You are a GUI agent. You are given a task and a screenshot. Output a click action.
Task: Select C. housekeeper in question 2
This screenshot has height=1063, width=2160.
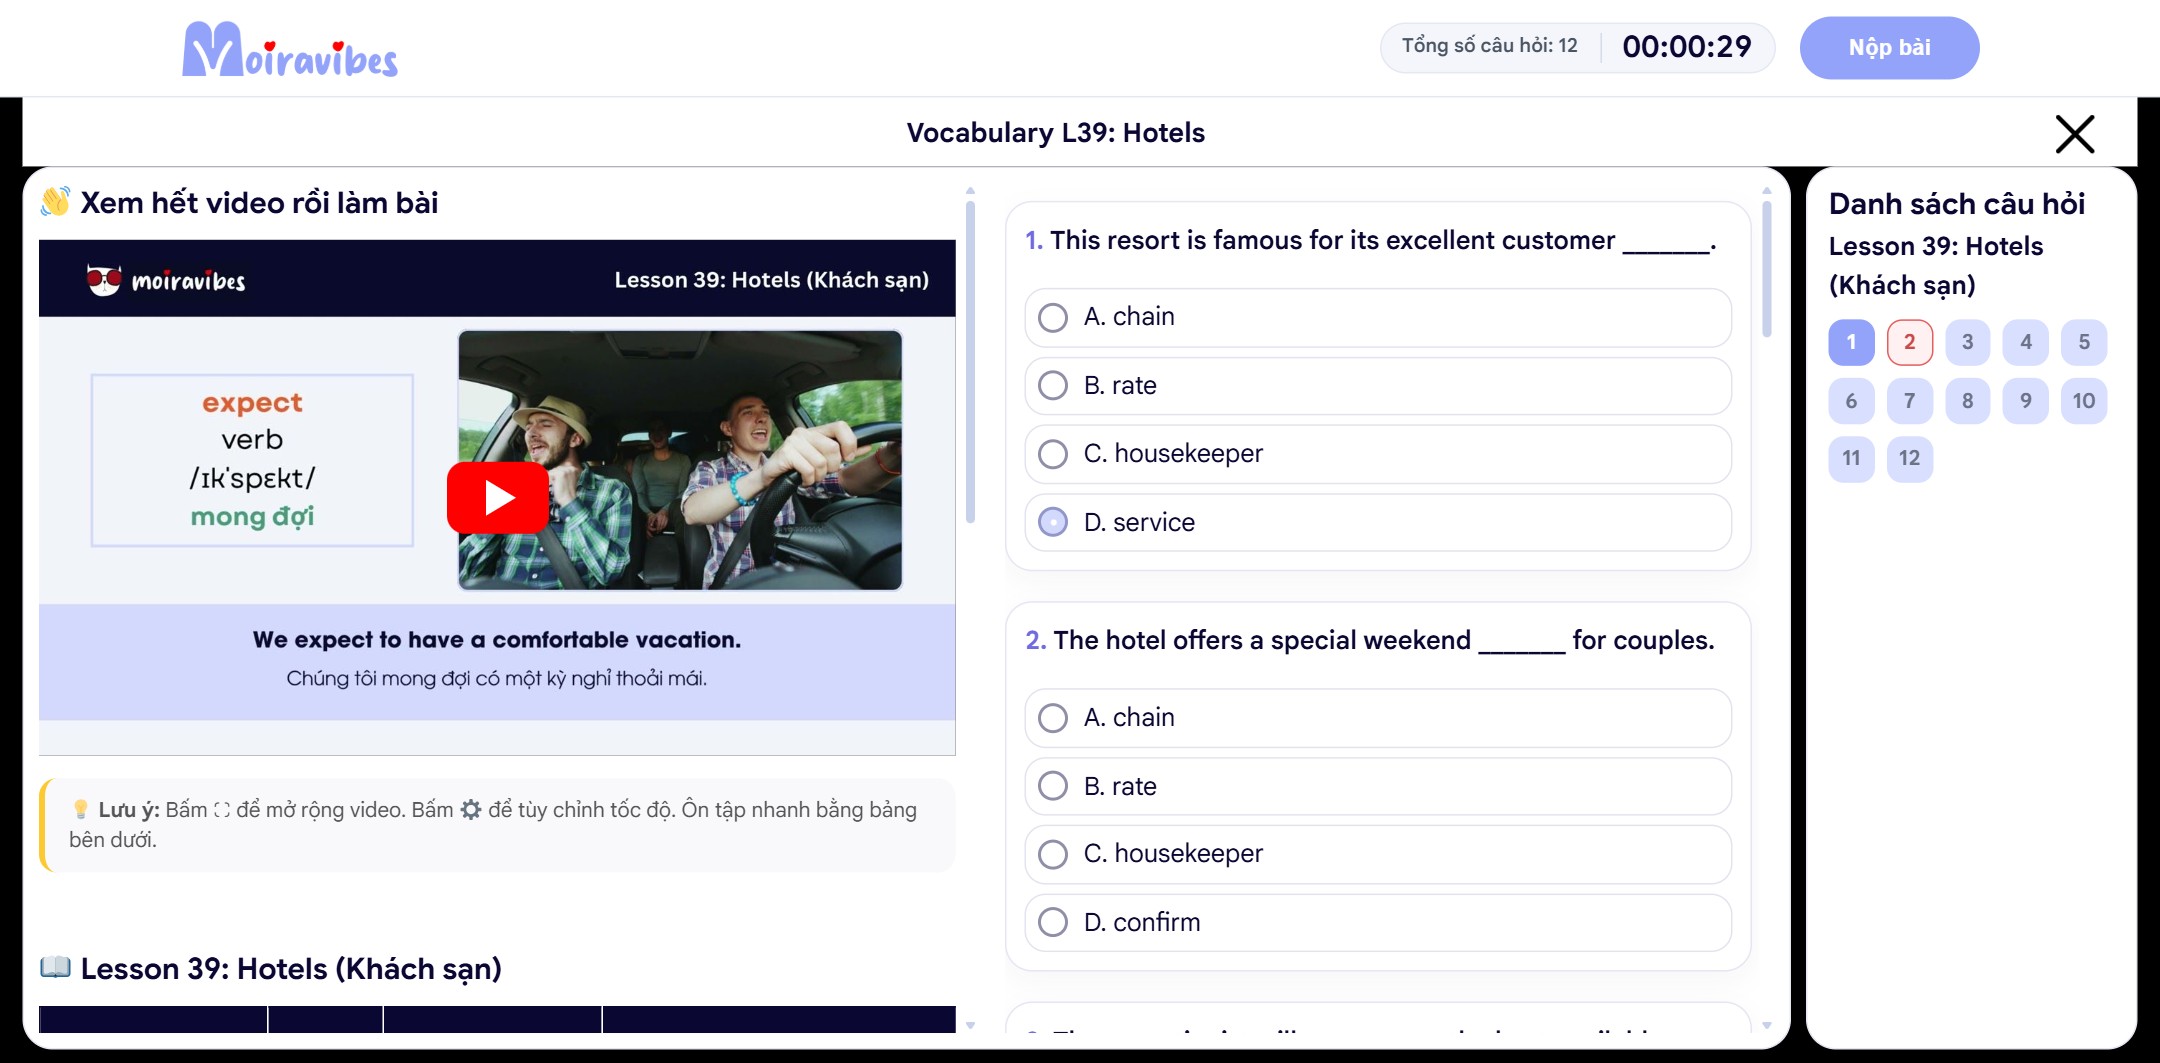[1377, 854]
